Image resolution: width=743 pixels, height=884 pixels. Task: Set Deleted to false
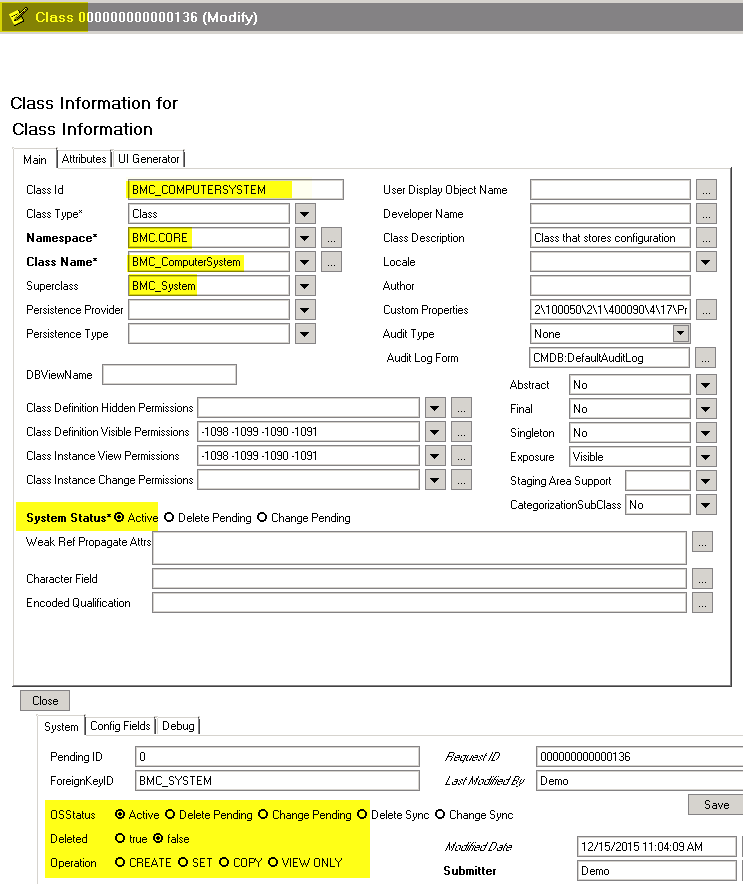coord(158,838)
